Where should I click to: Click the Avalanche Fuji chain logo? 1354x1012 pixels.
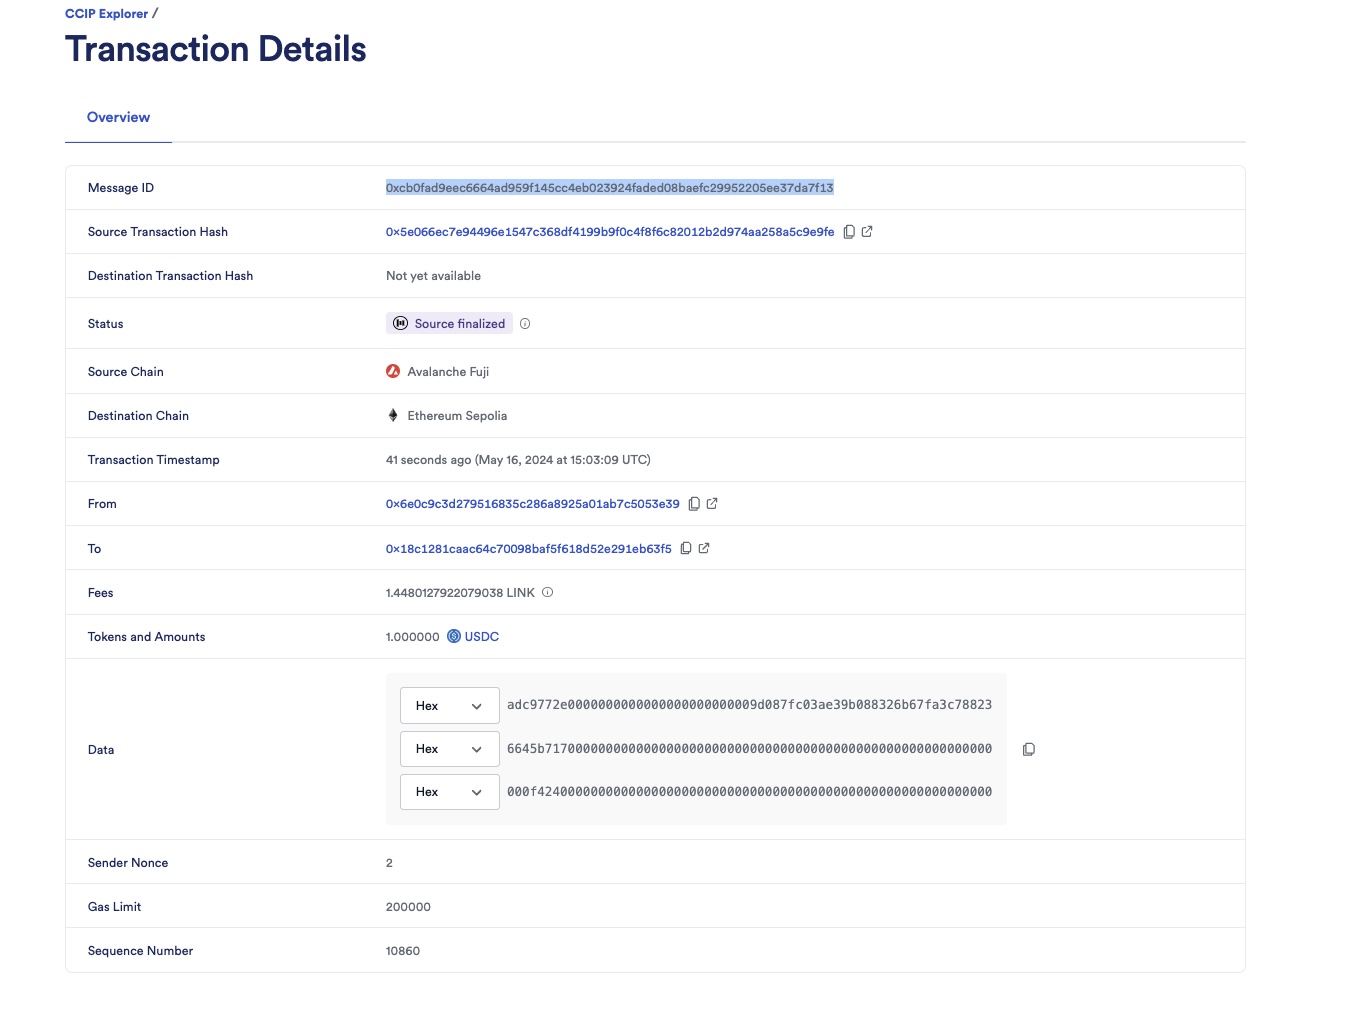(394, 371)
